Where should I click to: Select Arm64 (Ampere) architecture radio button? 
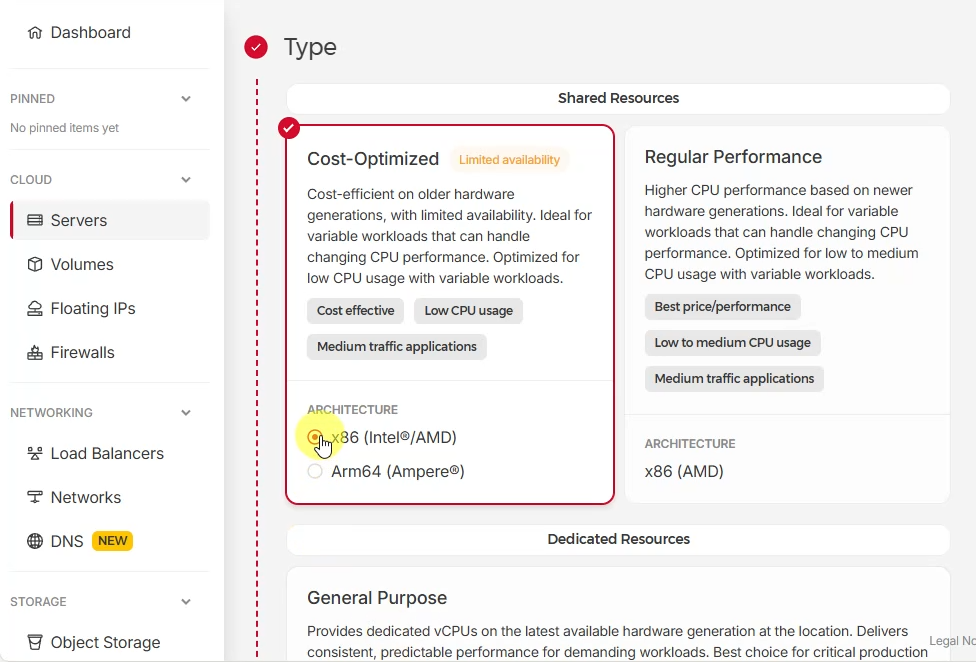315,471
